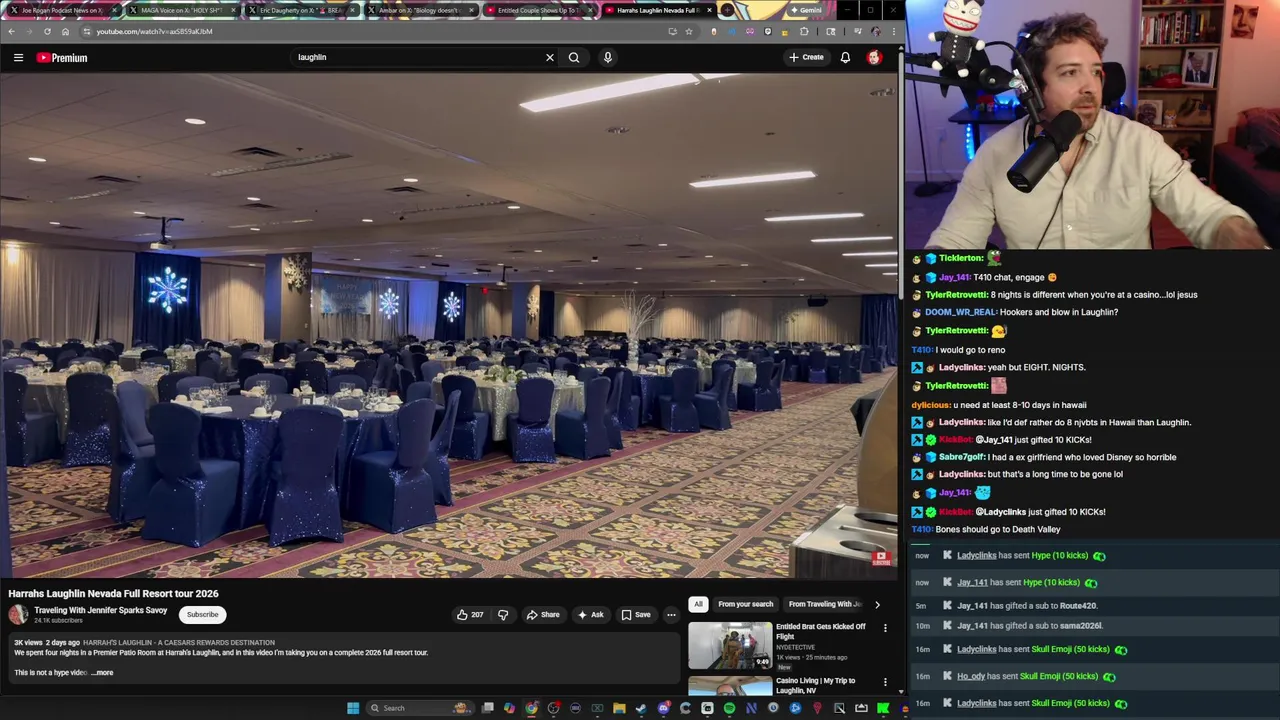This screenshot has width=1280, height=720.
Task: Close the Joe Rogan Podcast News tab
Action: 115,10
